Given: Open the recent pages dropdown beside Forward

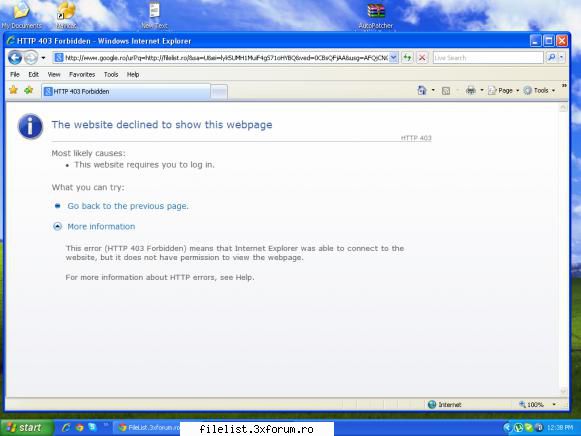Looking at the screenshot, I should tap(43, 58).
